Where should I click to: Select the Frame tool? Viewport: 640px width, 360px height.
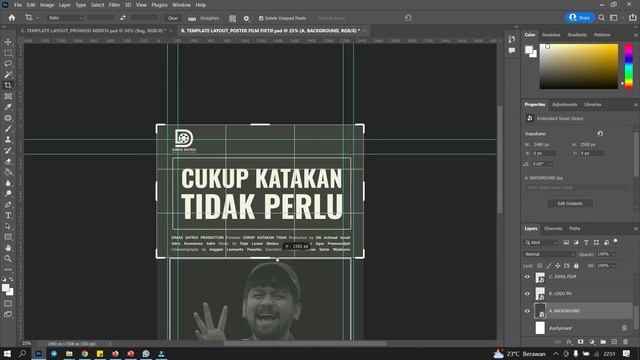tap(8, 96)
